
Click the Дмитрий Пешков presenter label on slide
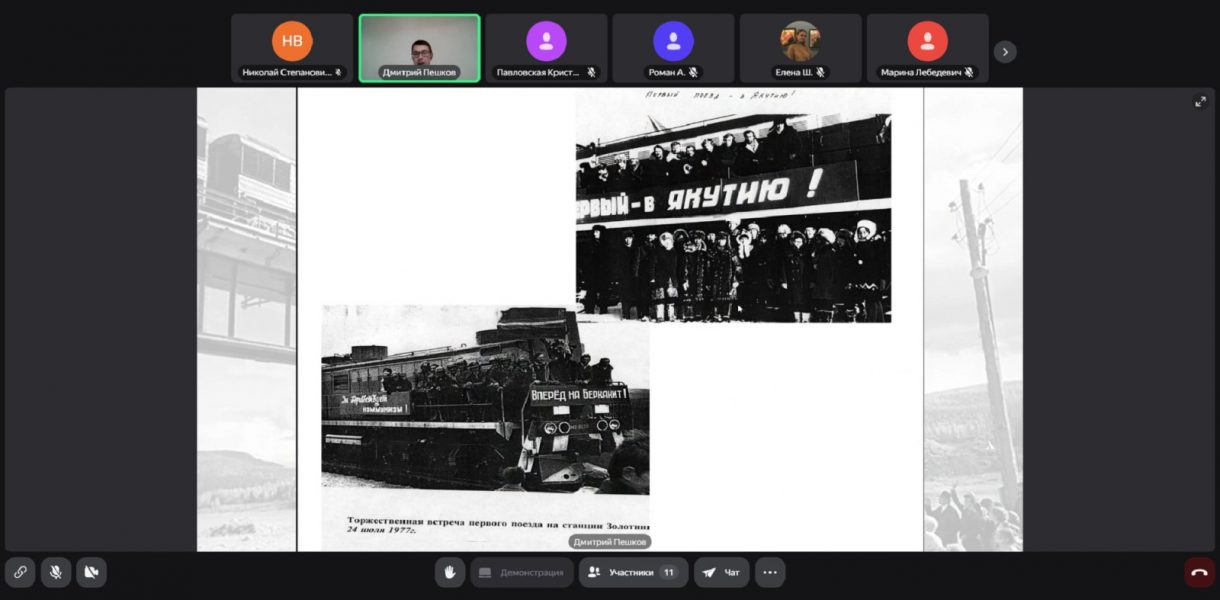pos(610,542)
